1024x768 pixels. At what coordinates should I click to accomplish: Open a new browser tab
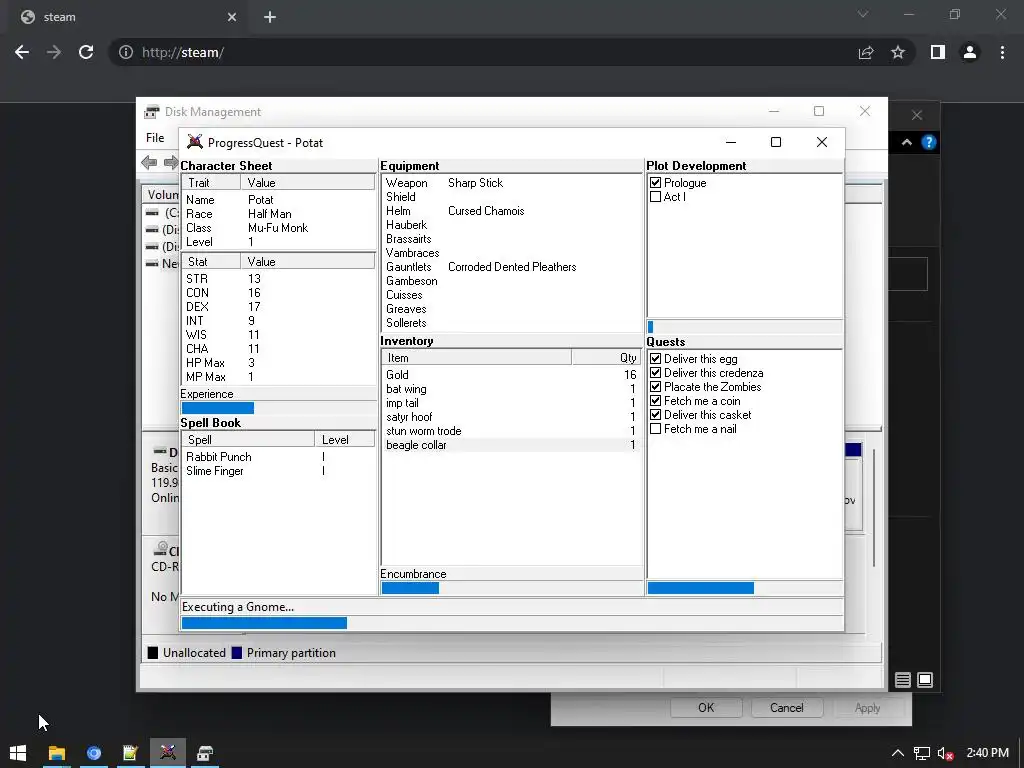[270, 17]
